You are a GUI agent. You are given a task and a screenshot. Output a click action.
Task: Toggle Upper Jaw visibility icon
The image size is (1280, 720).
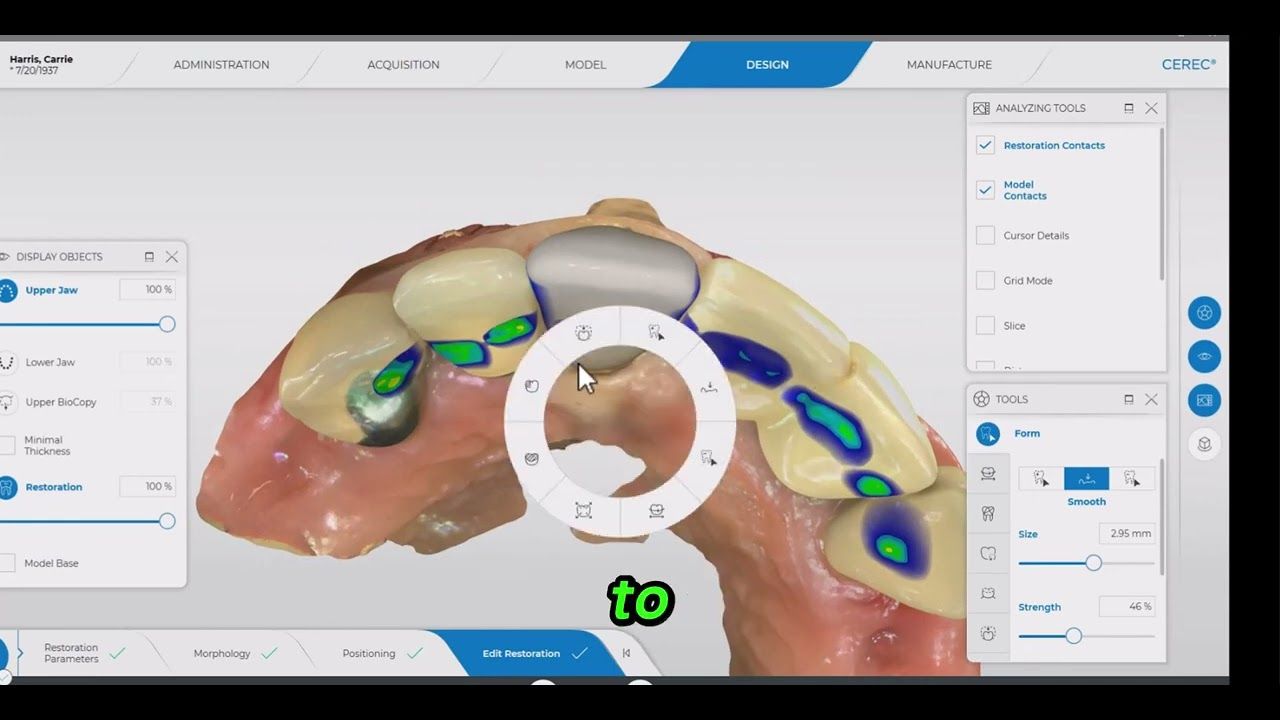point(8,291)
